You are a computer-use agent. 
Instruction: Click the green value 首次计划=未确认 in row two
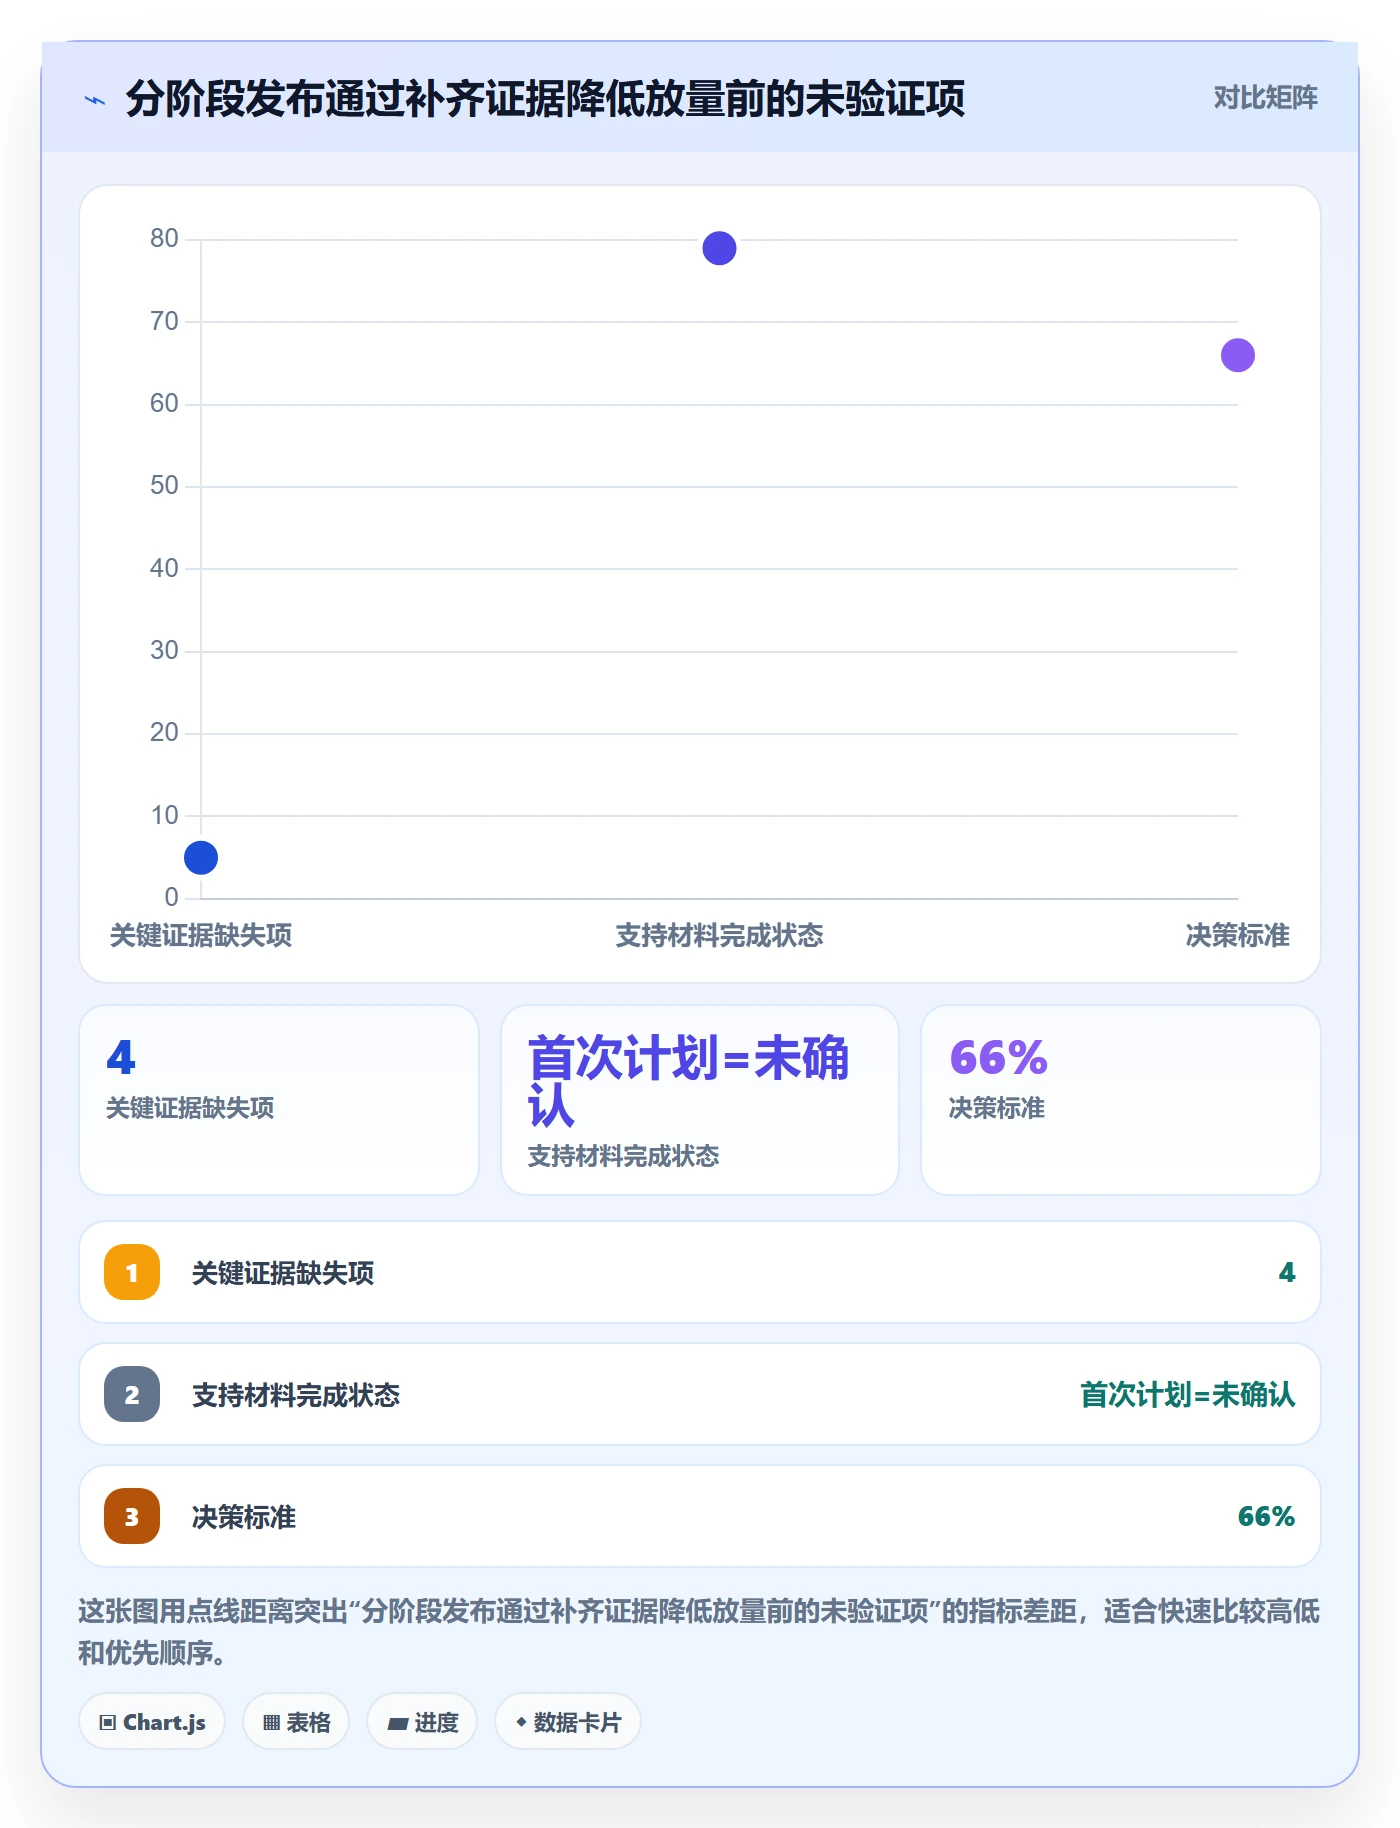click(x=1188, y=1394)
